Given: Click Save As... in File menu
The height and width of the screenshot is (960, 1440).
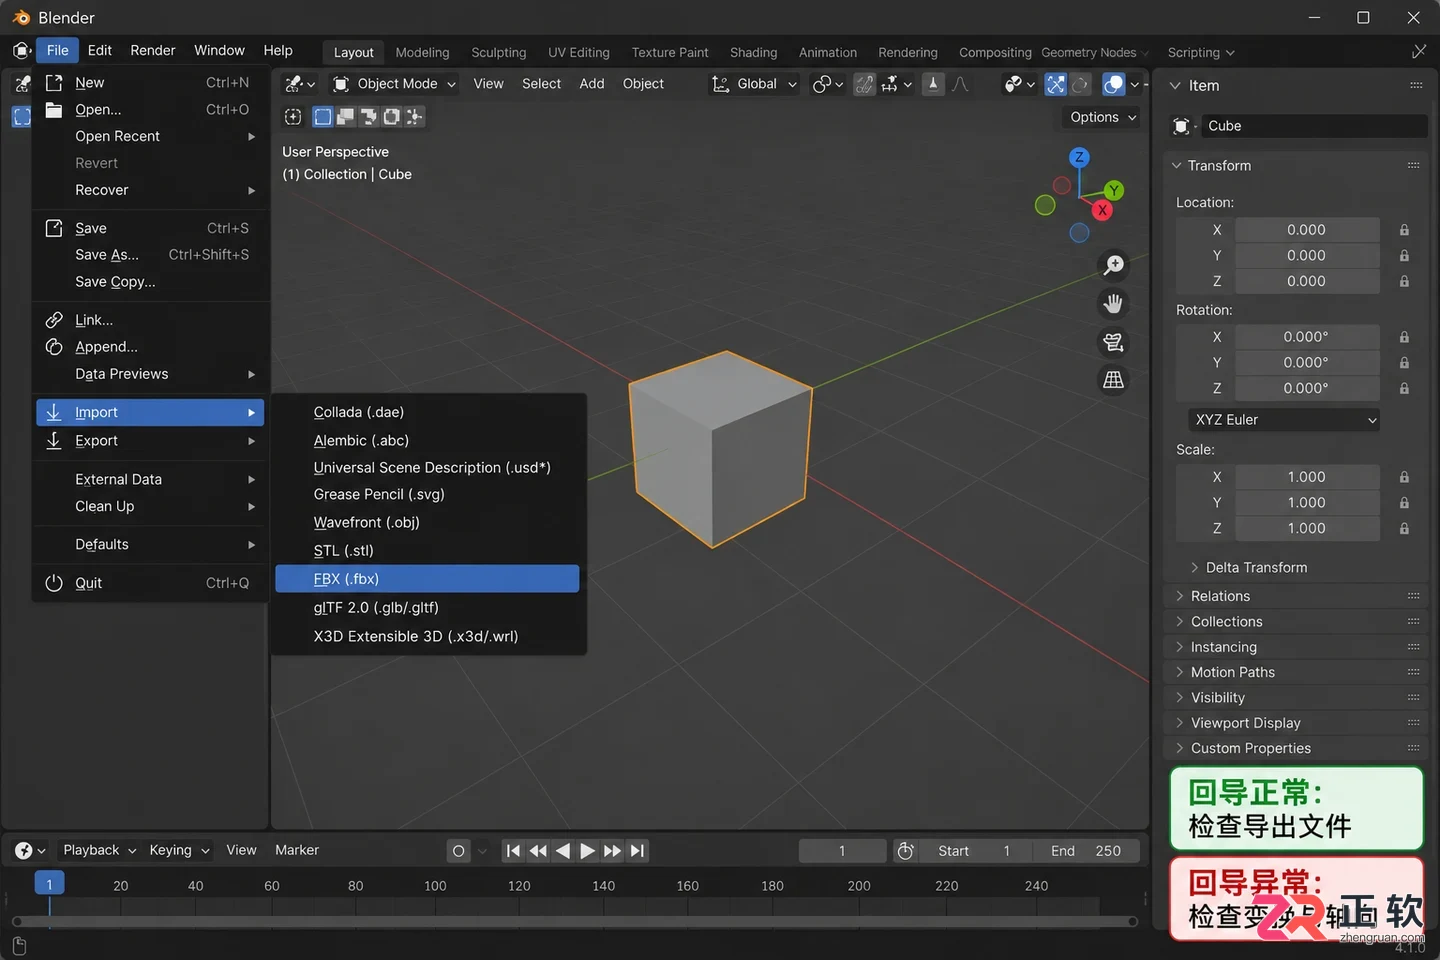Looking at the screenshot, I should point(150,255).
